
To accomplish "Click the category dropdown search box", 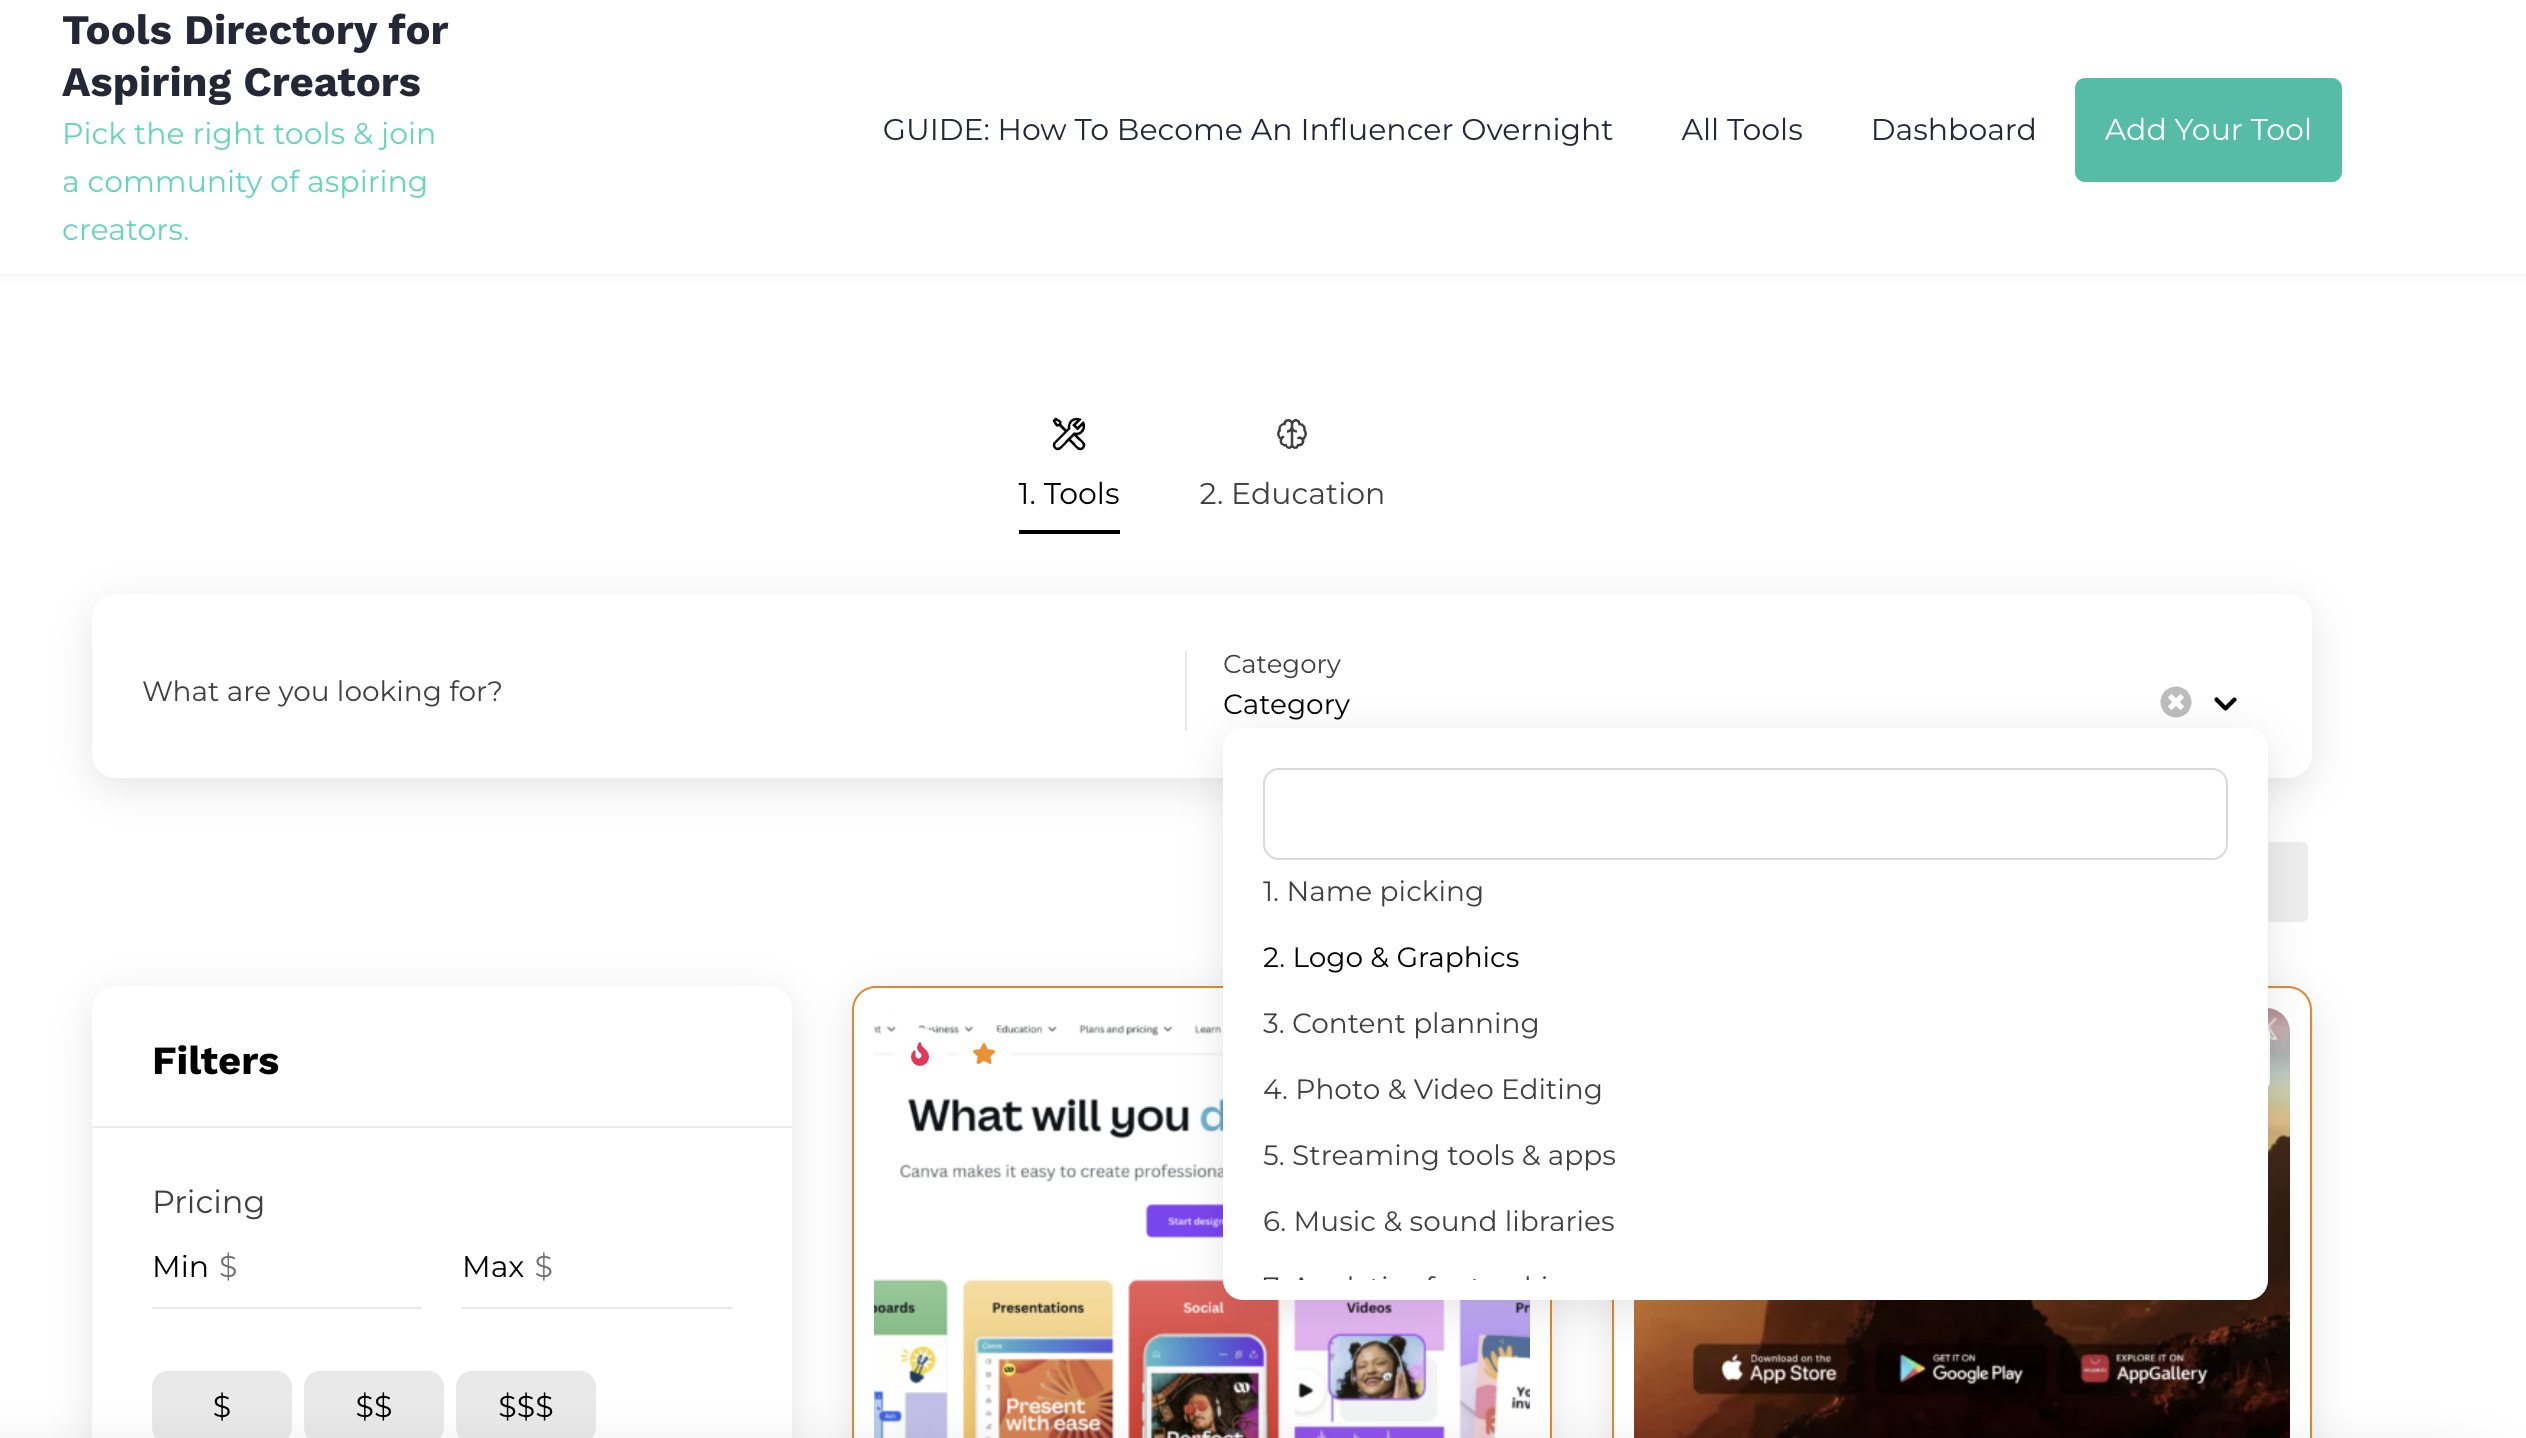I will pyautogui.click(x=1745, y=814).
